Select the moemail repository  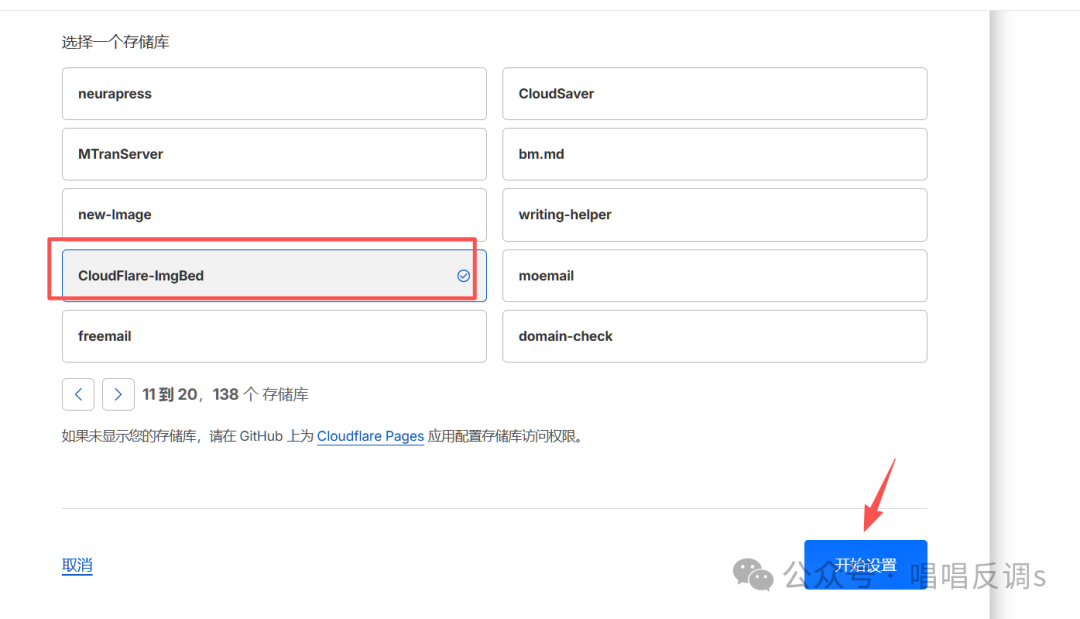point(714,276)
